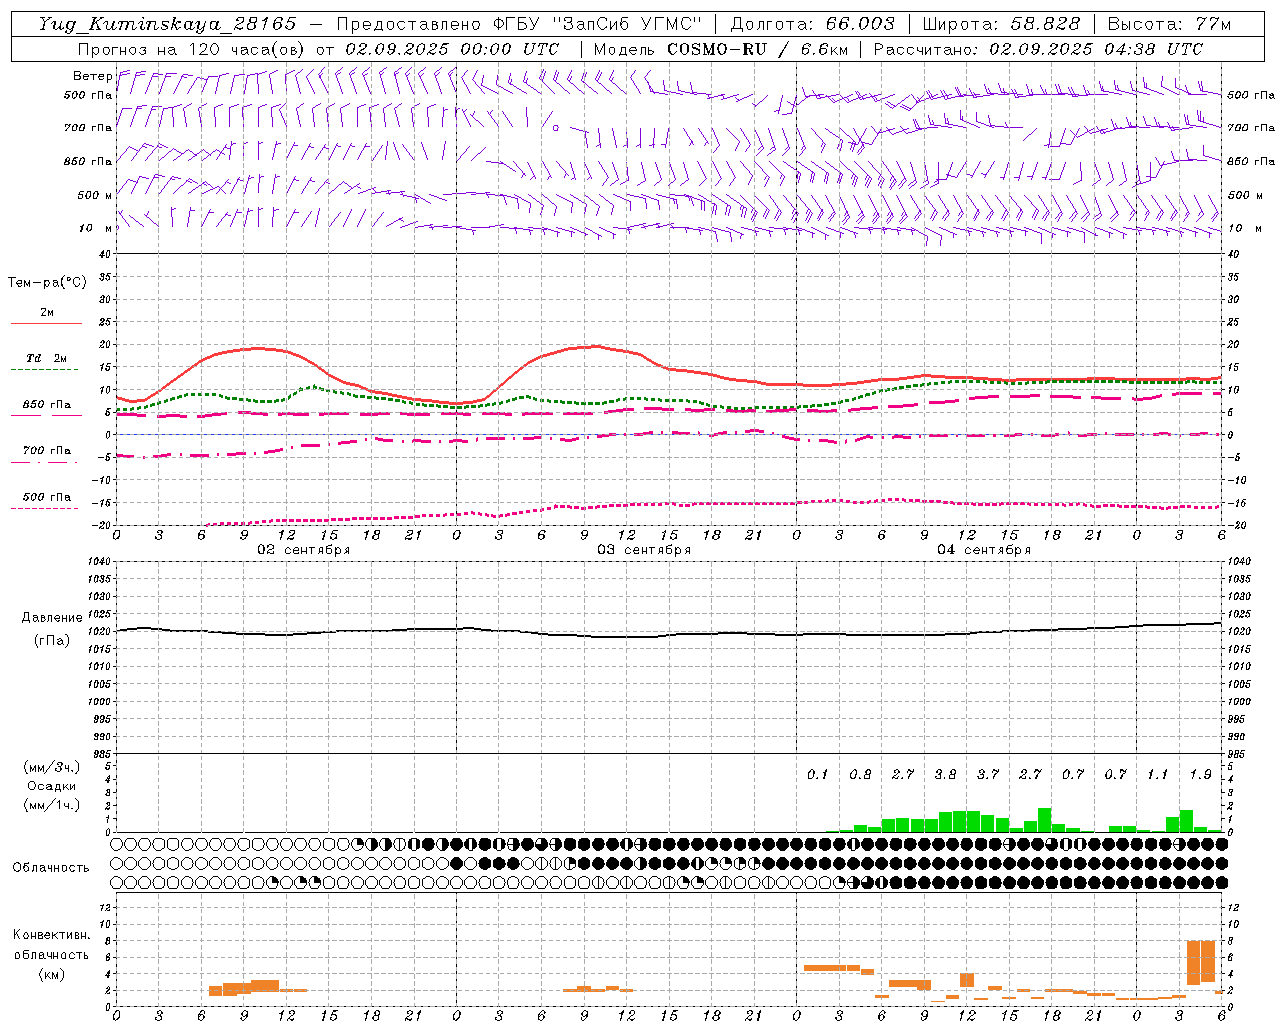Screen dimensions: 1280x1024
Task: Click the "Ветер" wind panel label
Action: click(x=93, y=76)
